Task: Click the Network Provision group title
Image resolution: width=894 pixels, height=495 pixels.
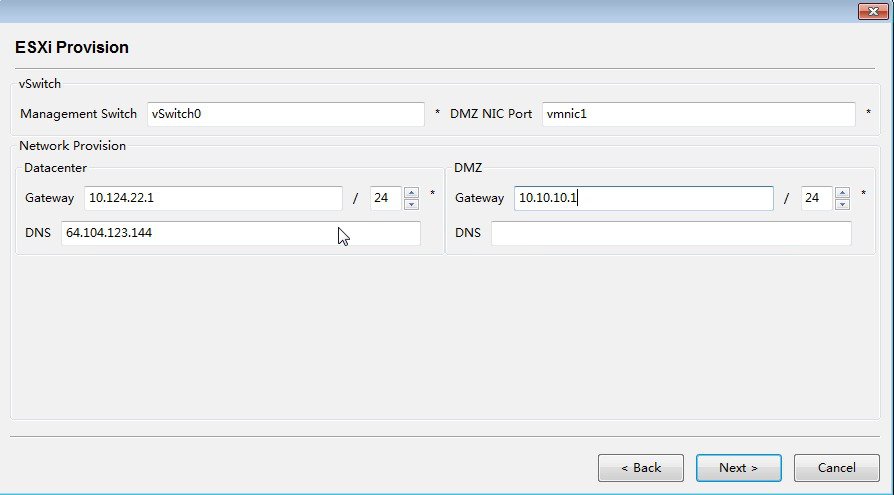Action: [72, 146]
